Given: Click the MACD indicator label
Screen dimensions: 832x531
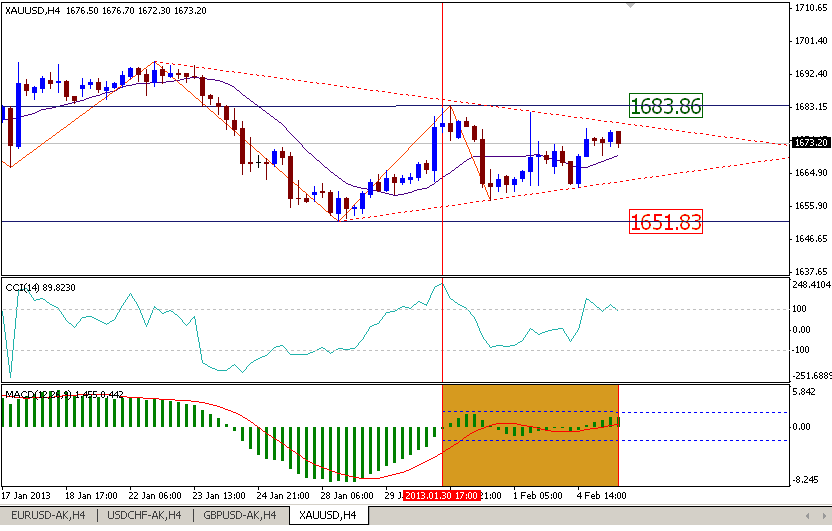Looking at the screenshot, I should [64, 394].
